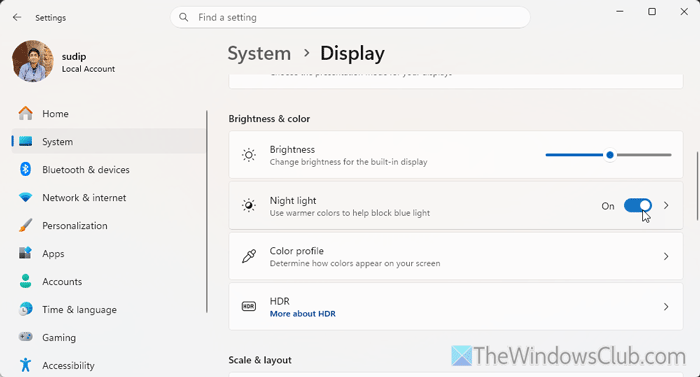Image resolution: width=700 pixels, height=377 pixels.
Task: Click the HDR row title
Action: pos(279,301)
